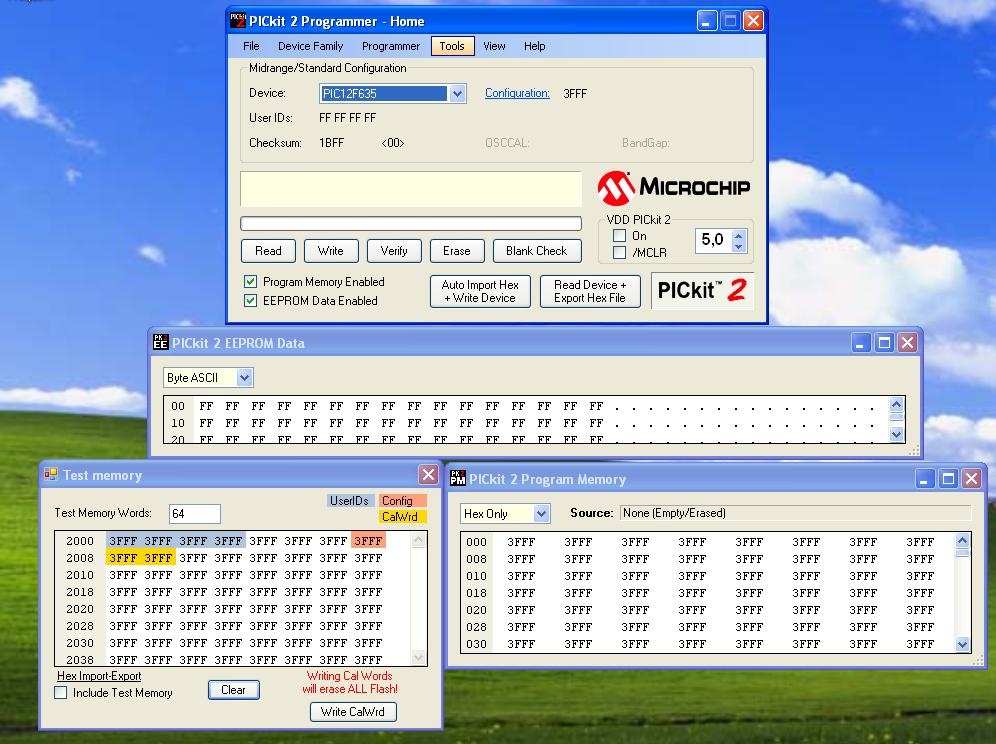Click the Microchip logo
The height and width of the screenshot is (744, 996).
click(674, 187)
